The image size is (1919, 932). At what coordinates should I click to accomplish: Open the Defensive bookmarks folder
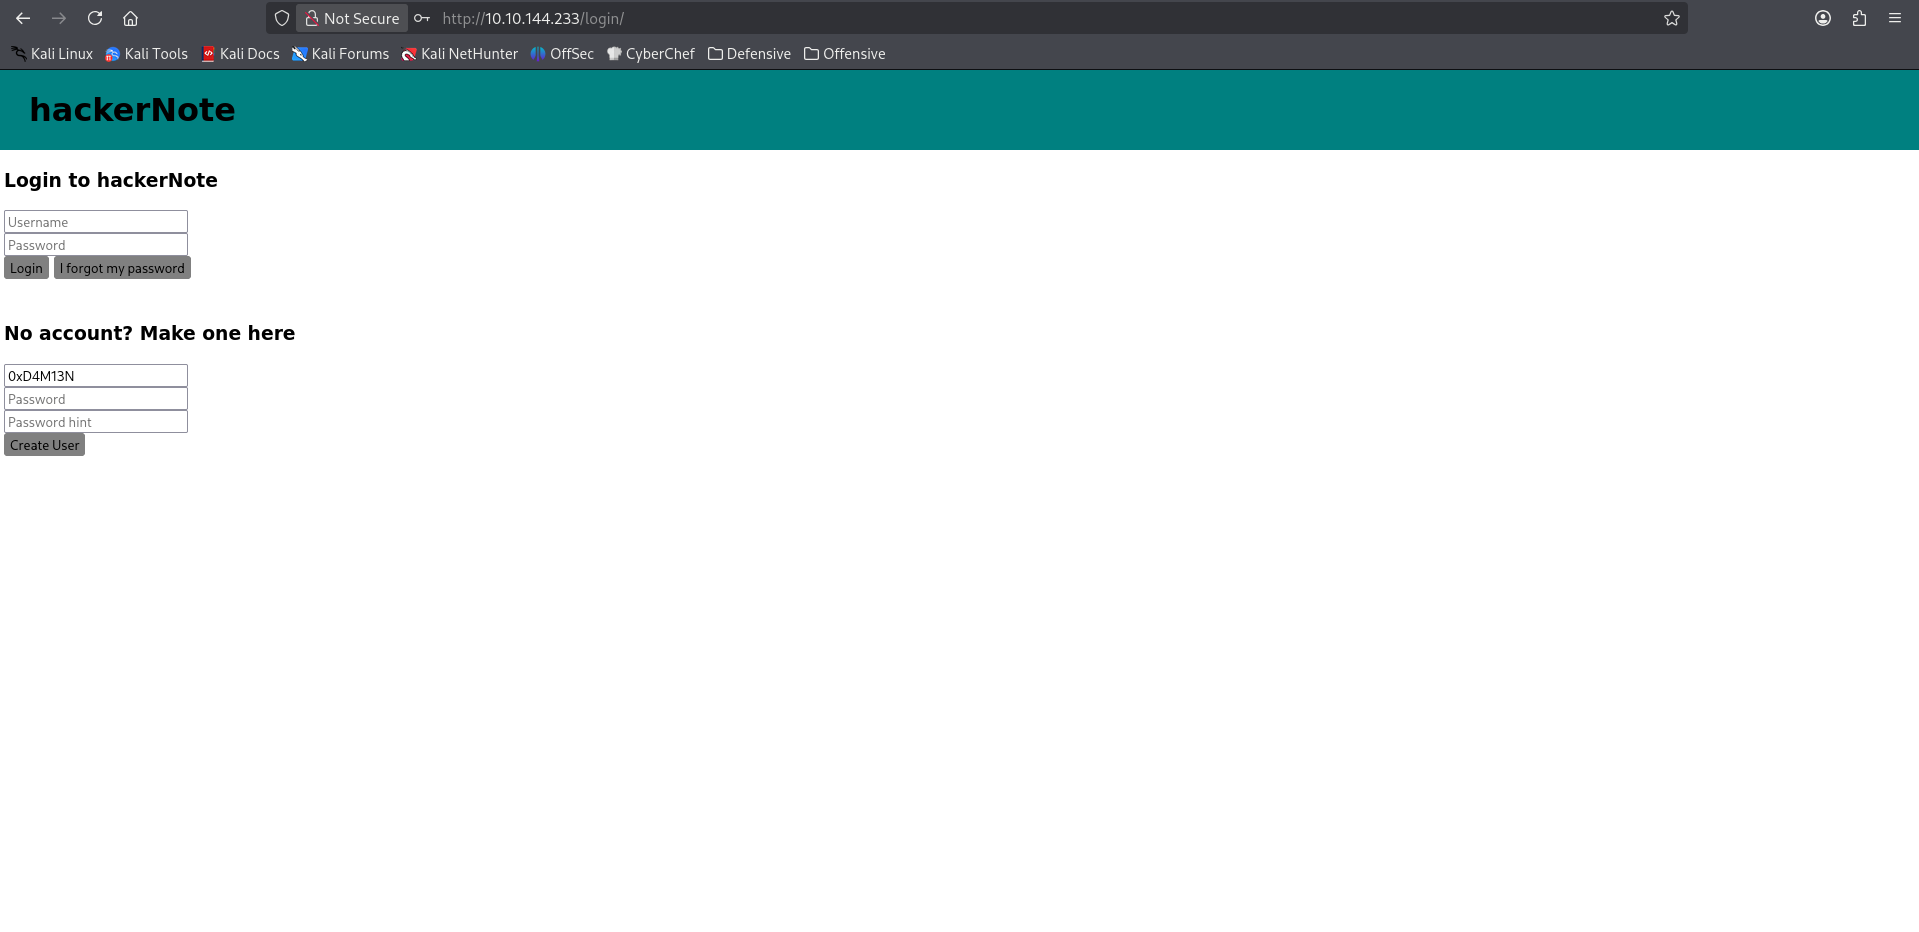tap(749, 54)
